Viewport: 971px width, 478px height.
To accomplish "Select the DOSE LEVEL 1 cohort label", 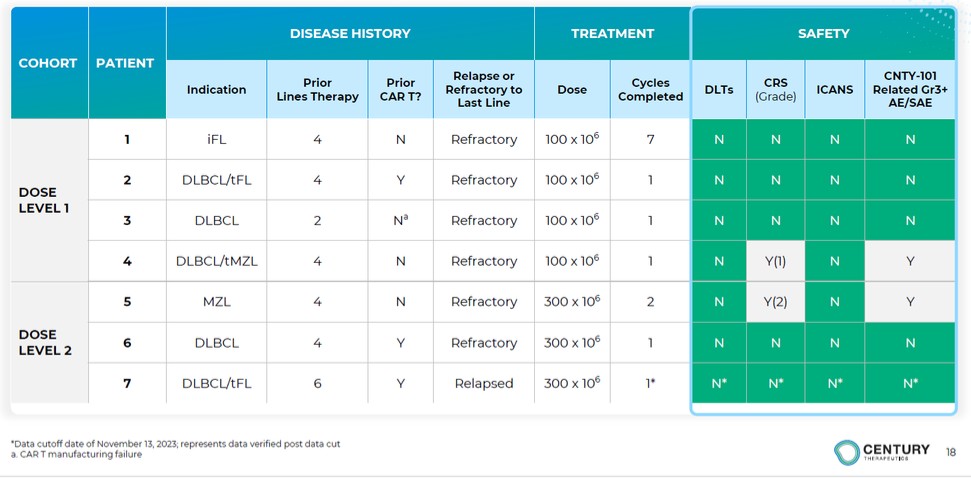I will click(38, 200).
